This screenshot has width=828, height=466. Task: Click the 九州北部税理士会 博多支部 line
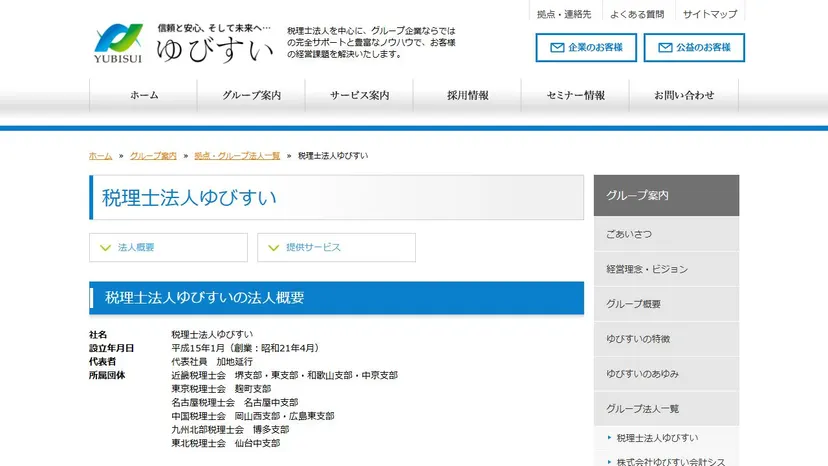[230, 430]
